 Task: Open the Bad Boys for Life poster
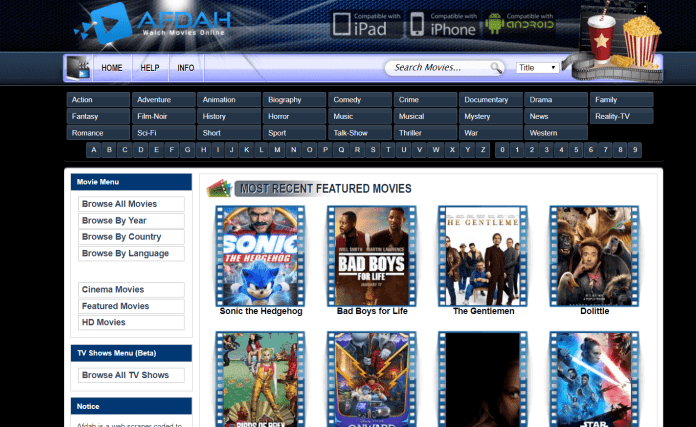click(372, 256)
